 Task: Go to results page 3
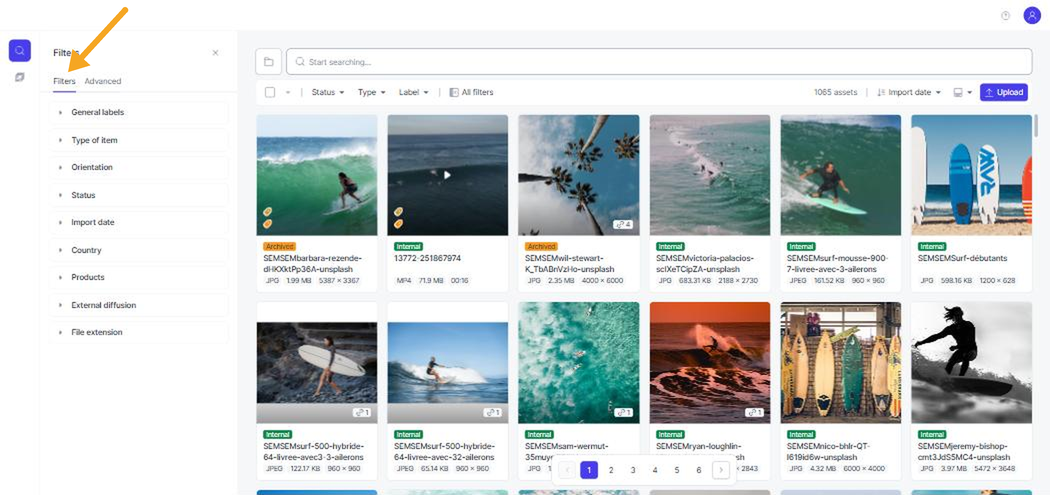click(633, 470)
